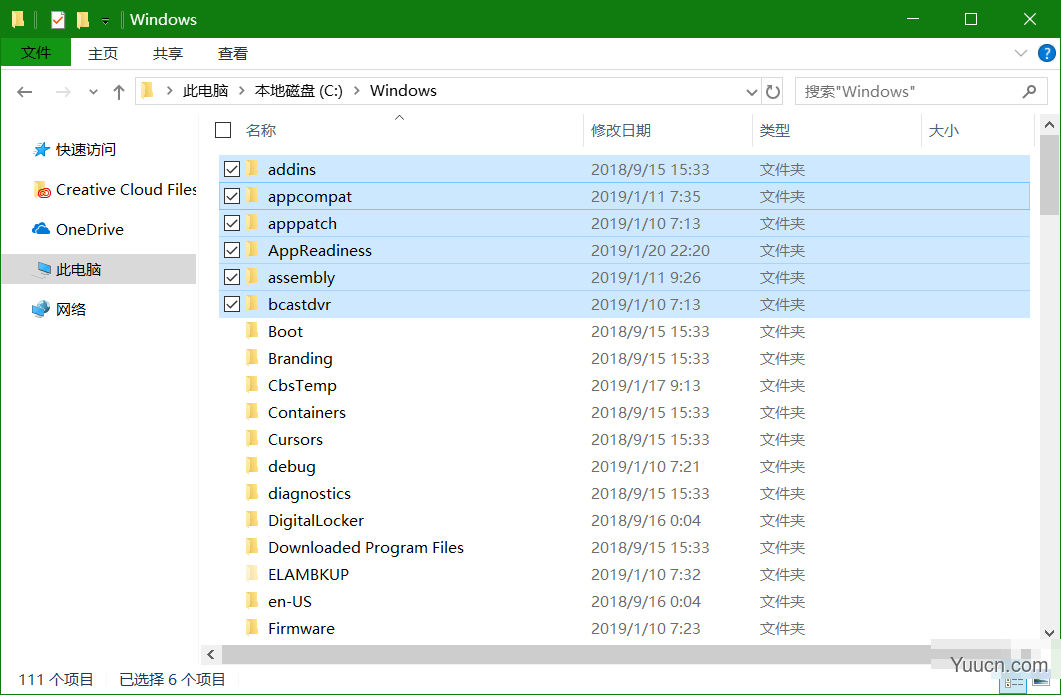Image resolution: width=1061 pixels, height=695 pixels.
Task: Uncheck the appcompat folder checkbox
Action: (x=232, y=196)
